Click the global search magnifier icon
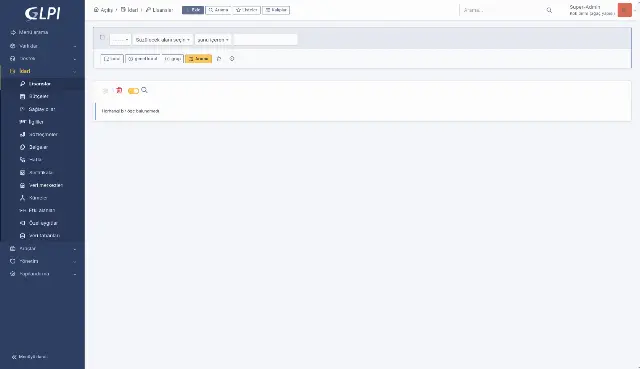 (x=549, y=10)
